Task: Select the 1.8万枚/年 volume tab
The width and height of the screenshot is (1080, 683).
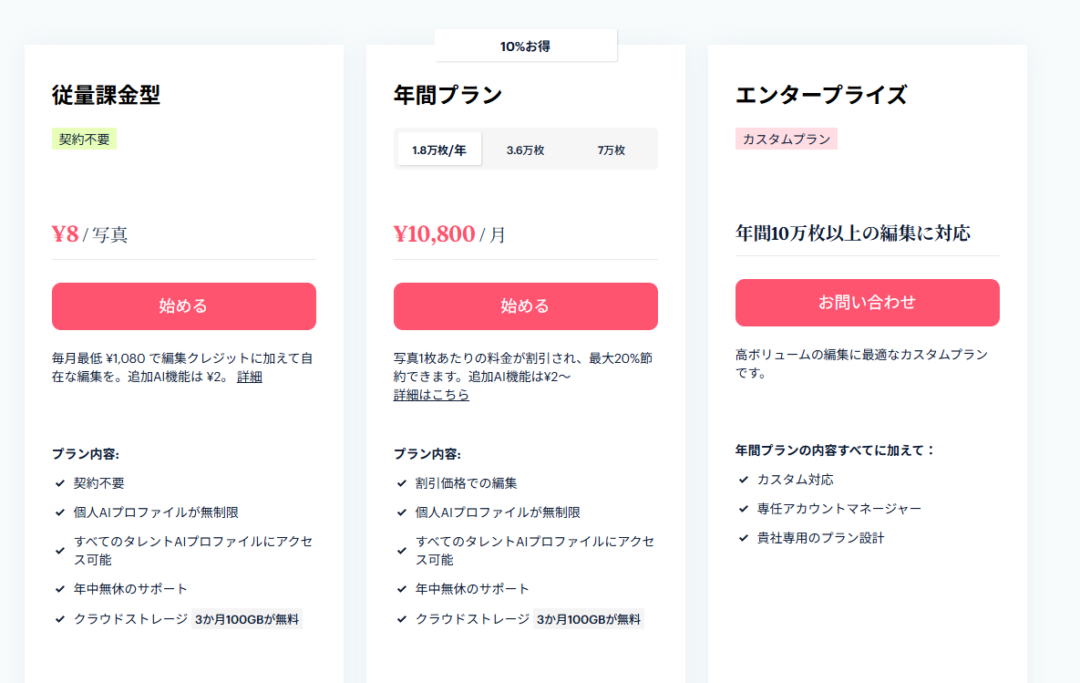Action: 439,150
